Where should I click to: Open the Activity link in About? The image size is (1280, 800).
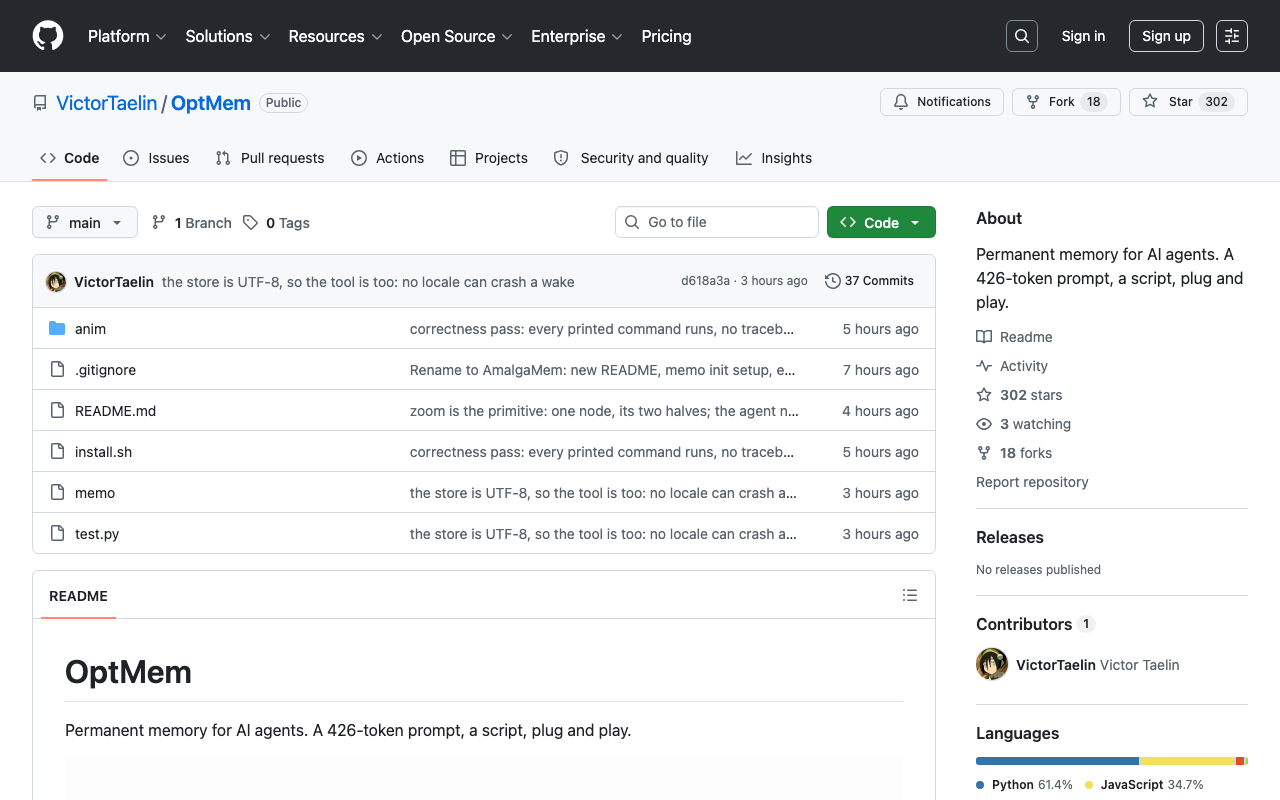tap(1012, 366)
